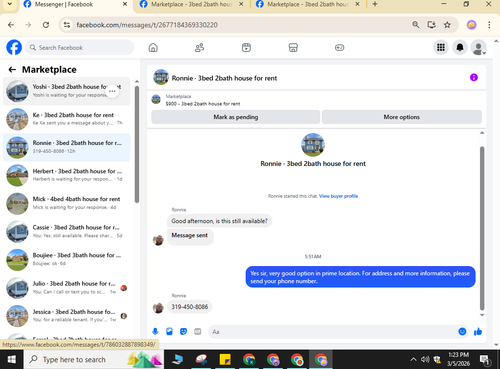Choose a GIF using the GIF icon
Viewport: 500px width, 369px height.
pyautogui.click(x=198, y=331)
